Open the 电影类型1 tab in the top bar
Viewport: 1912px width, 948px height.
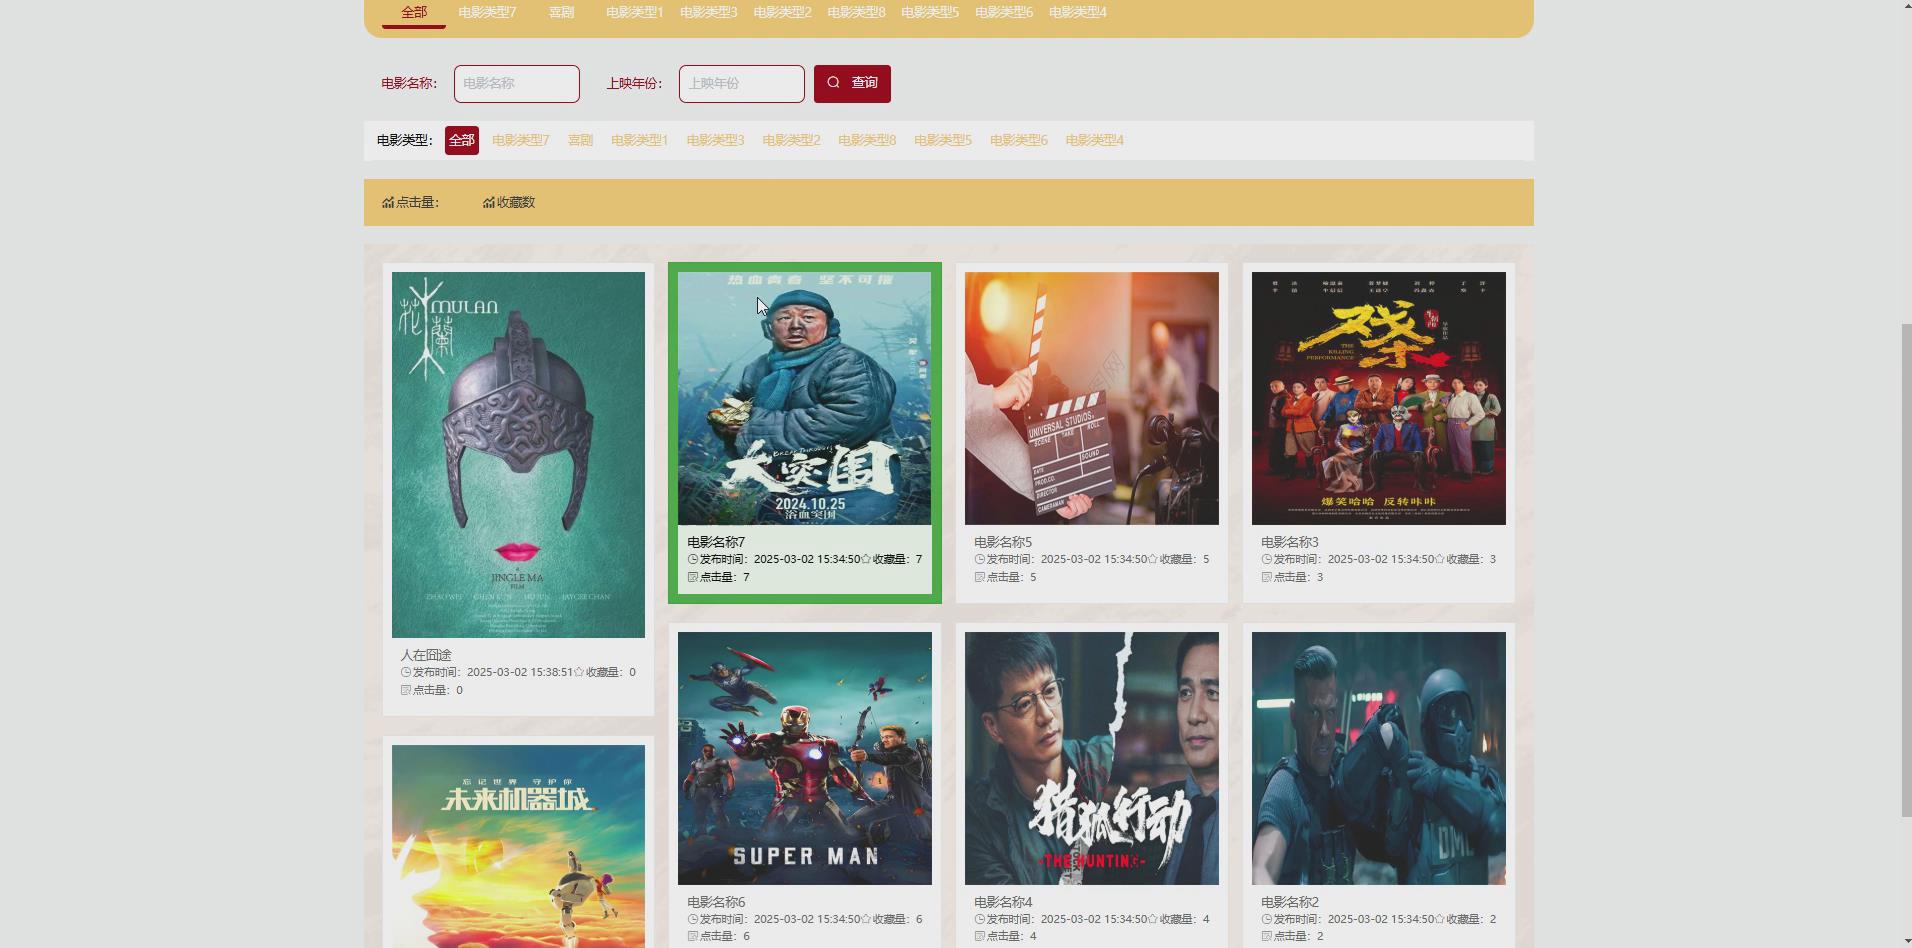click(635, 13)
